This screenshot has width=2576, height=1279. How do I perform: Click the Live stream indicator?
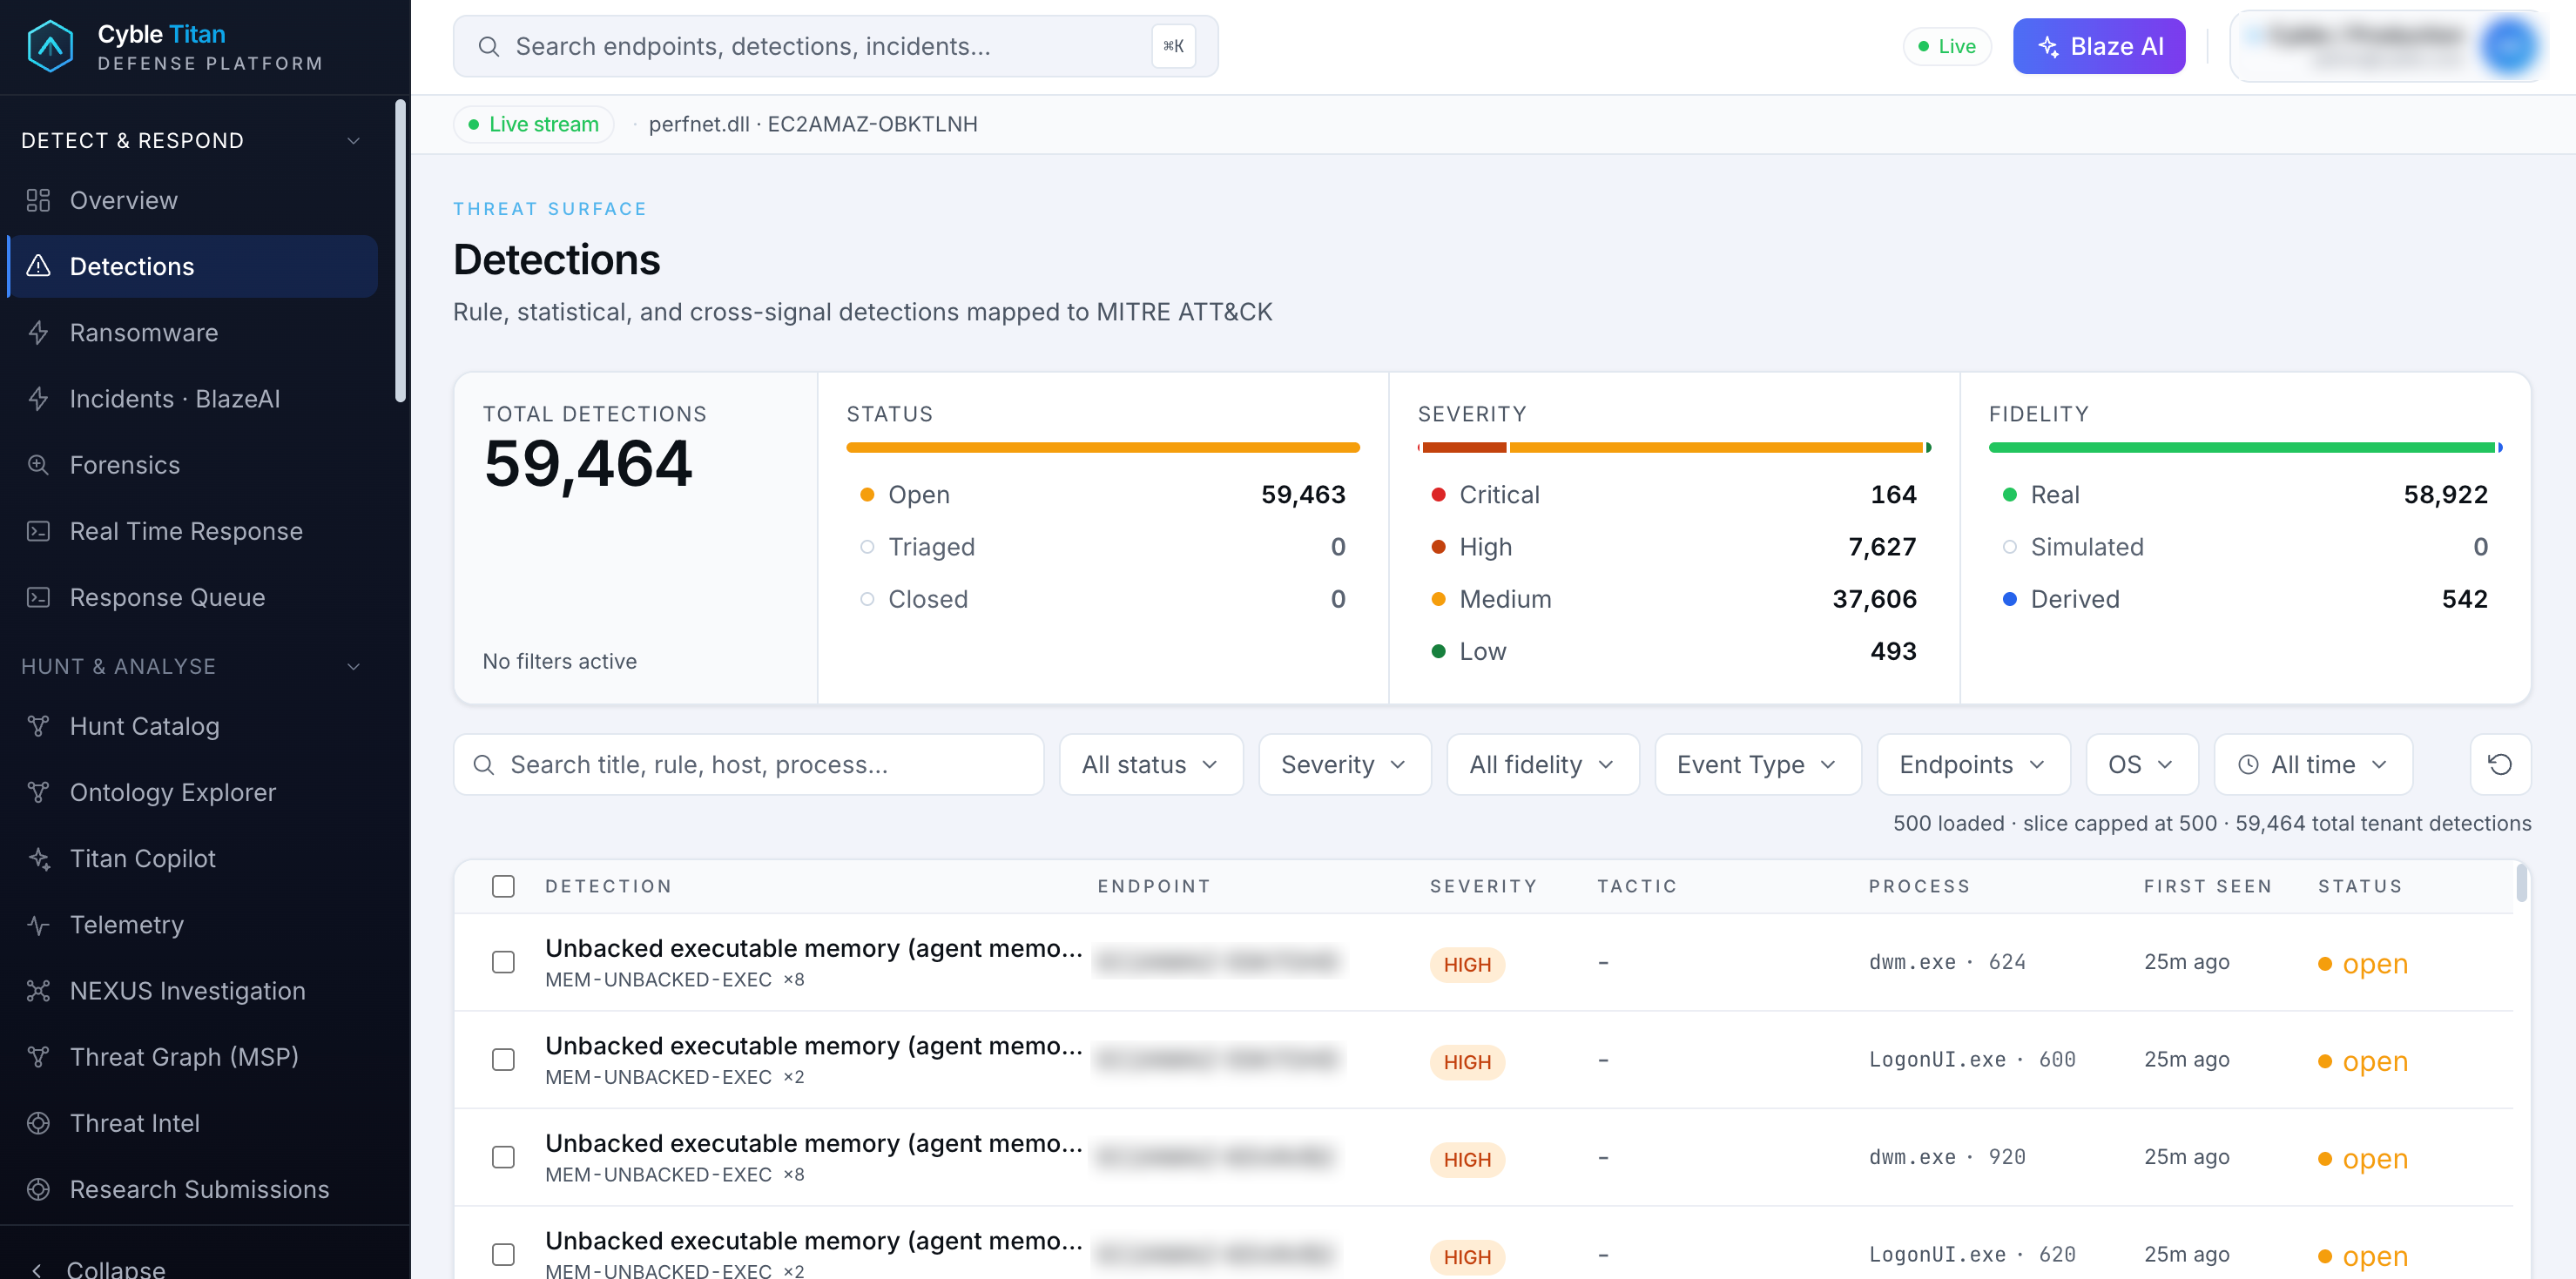(x=533, y=124)
